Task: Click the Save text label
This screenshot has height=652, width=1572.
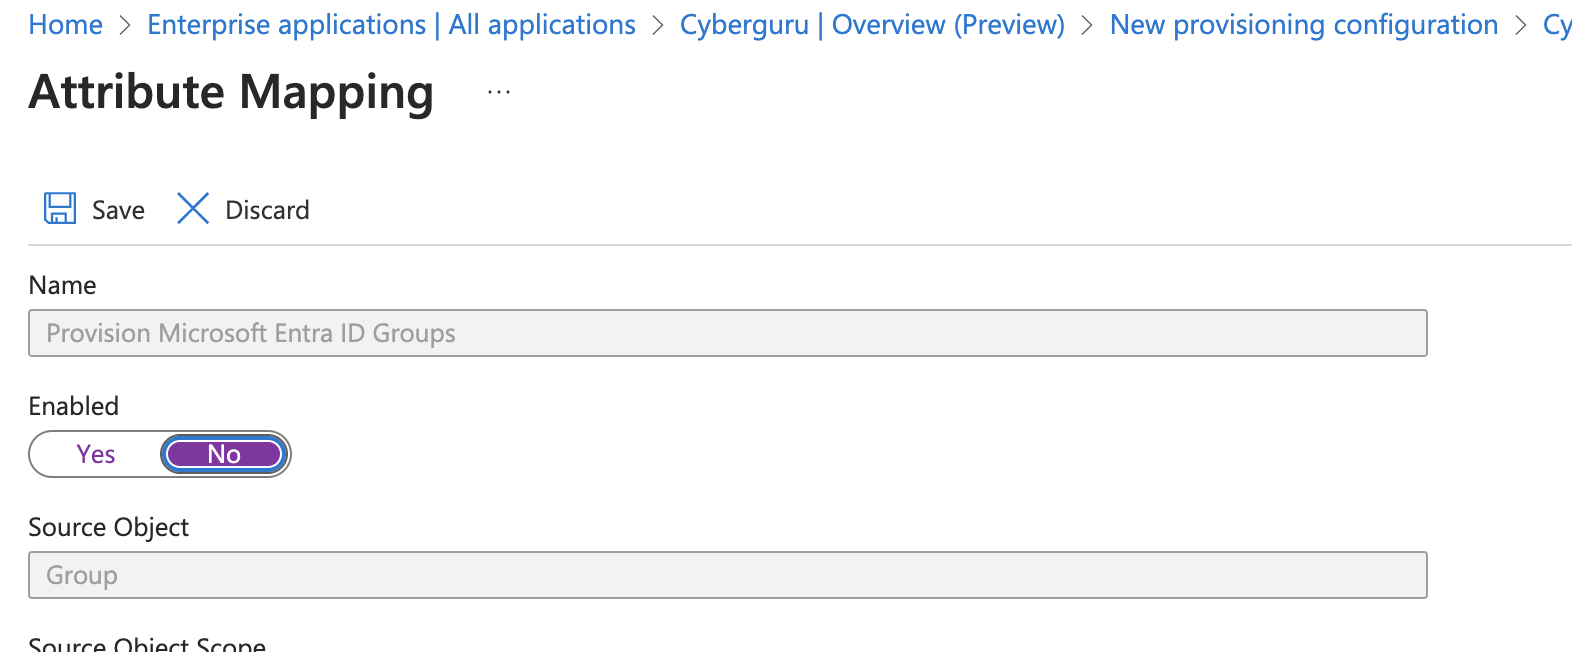Action: tap(118, 210)
